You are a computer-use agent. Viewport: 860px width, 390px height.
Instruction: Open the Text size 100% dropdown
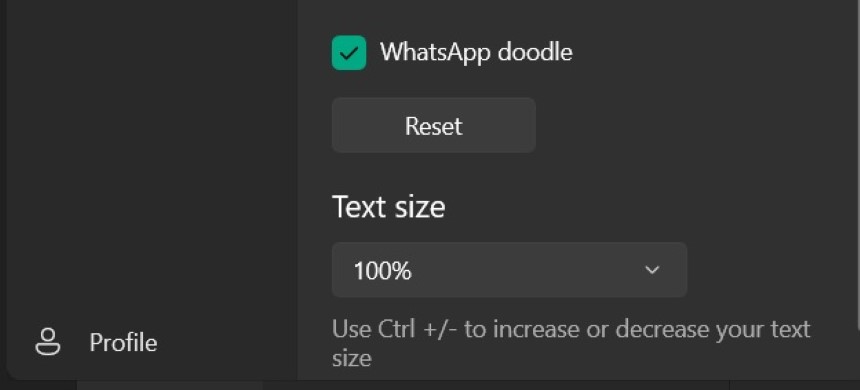(x=509, y=270)
